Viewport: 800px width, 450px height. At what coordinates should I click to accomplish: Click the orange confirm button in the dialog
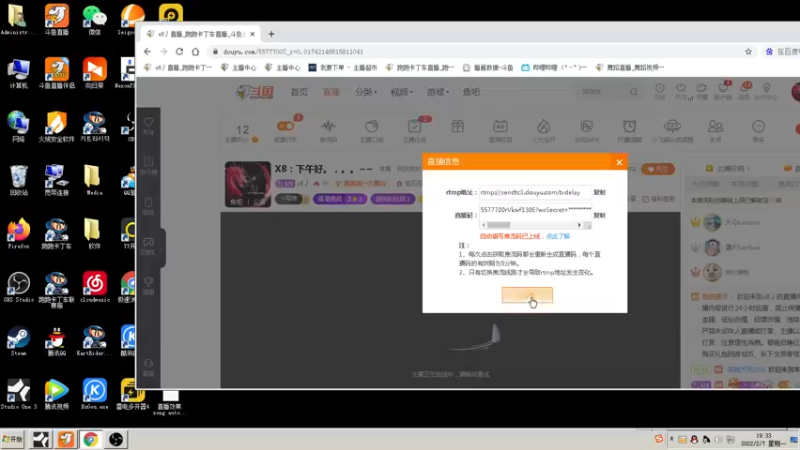(527, 295)
